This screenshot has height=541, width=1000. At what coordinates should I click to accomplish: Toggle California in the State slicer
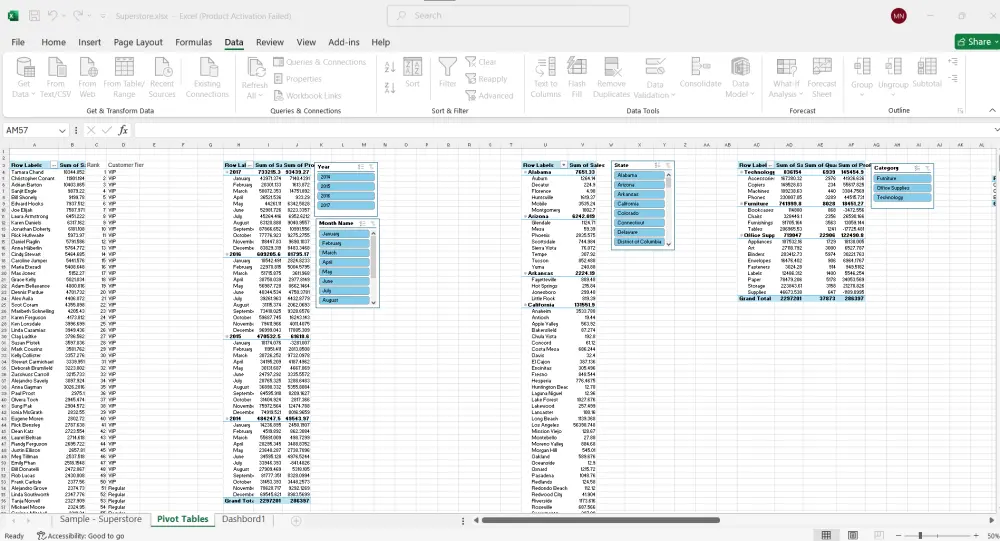click(x=639, y=204)
